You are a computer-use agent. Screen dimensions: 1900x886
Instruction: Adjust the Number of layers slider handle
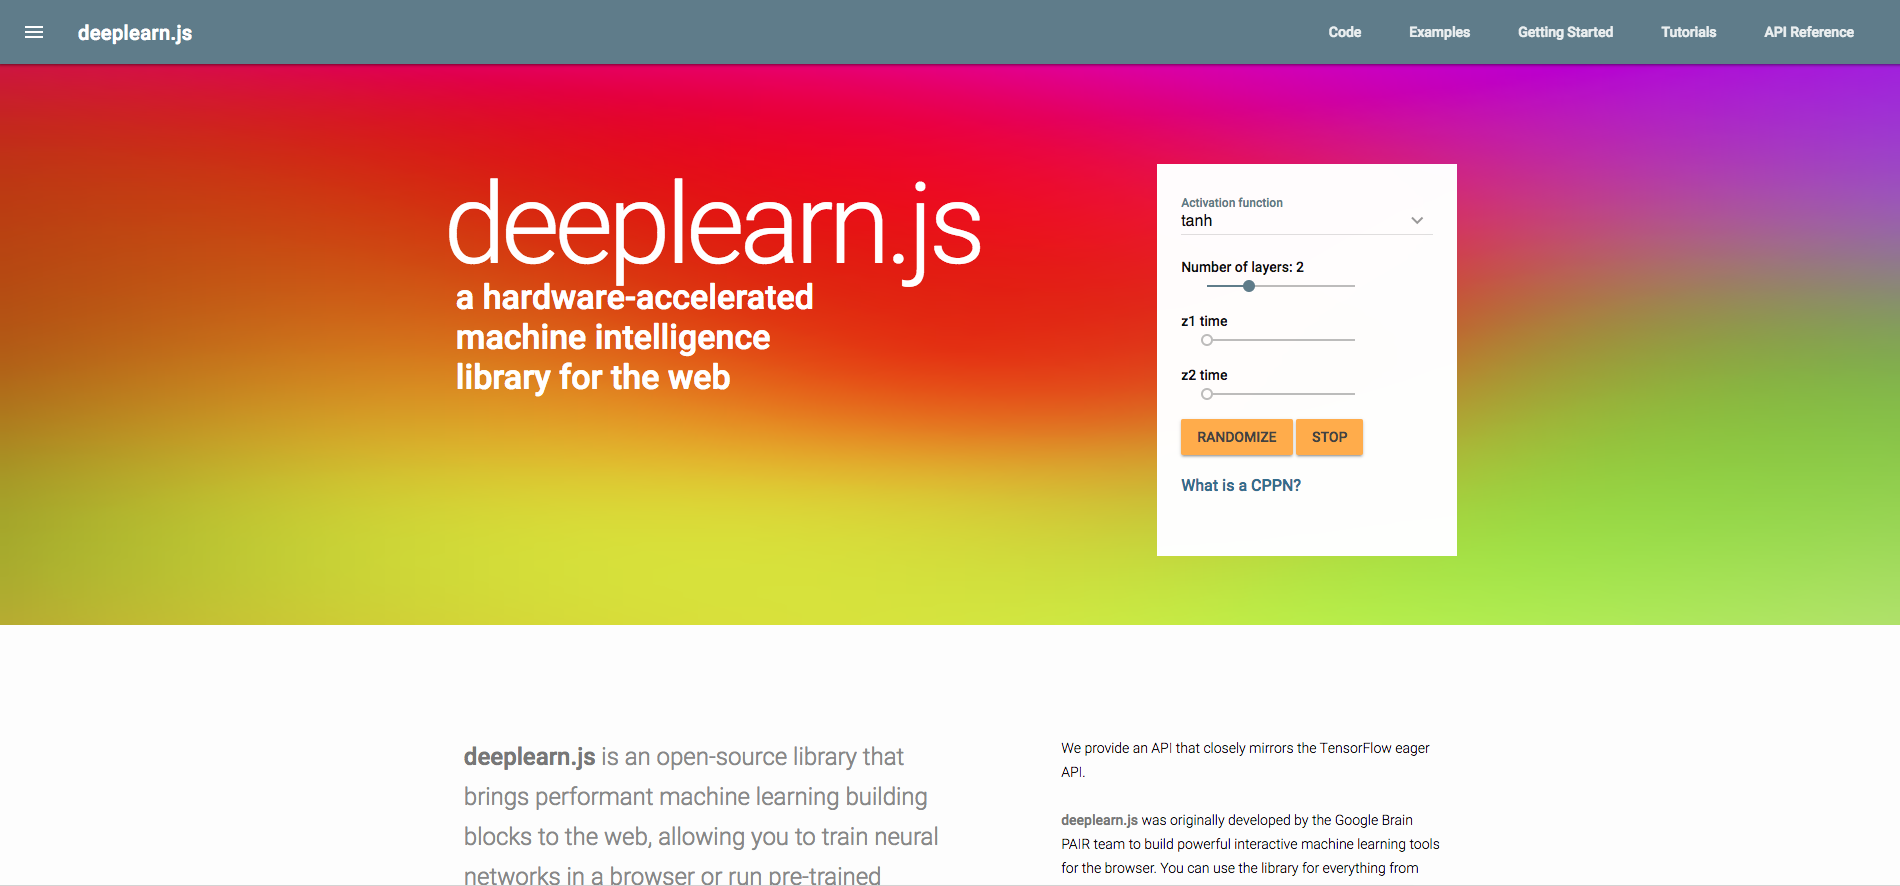click(x=1249, y=286)
